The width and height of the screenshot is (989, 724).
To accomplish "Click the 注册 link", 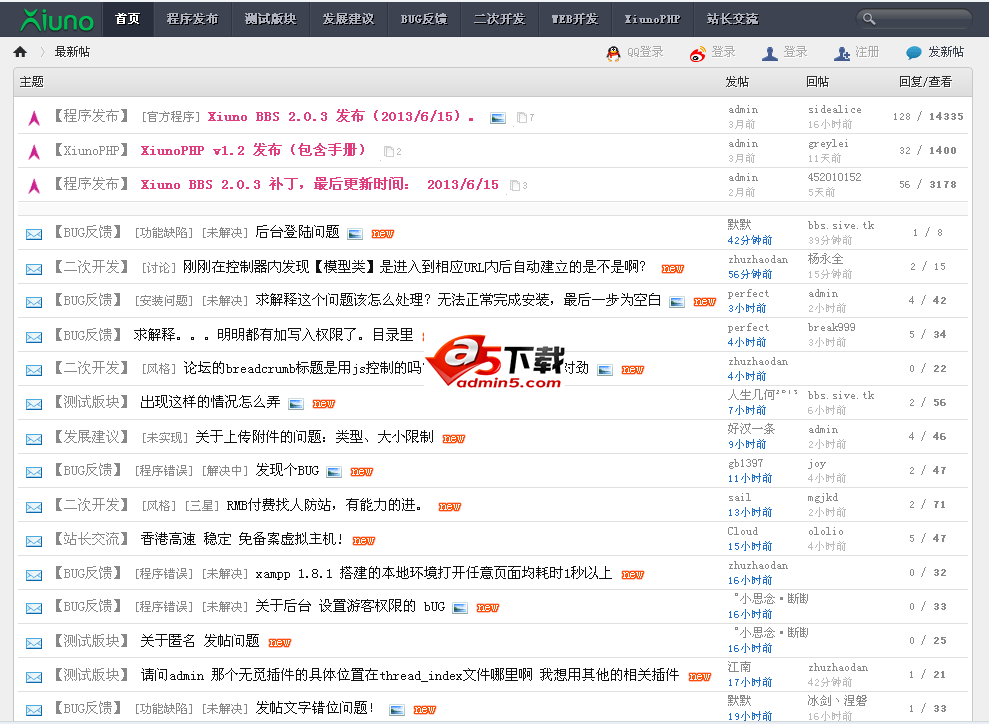I will click(x=867, y=52).
